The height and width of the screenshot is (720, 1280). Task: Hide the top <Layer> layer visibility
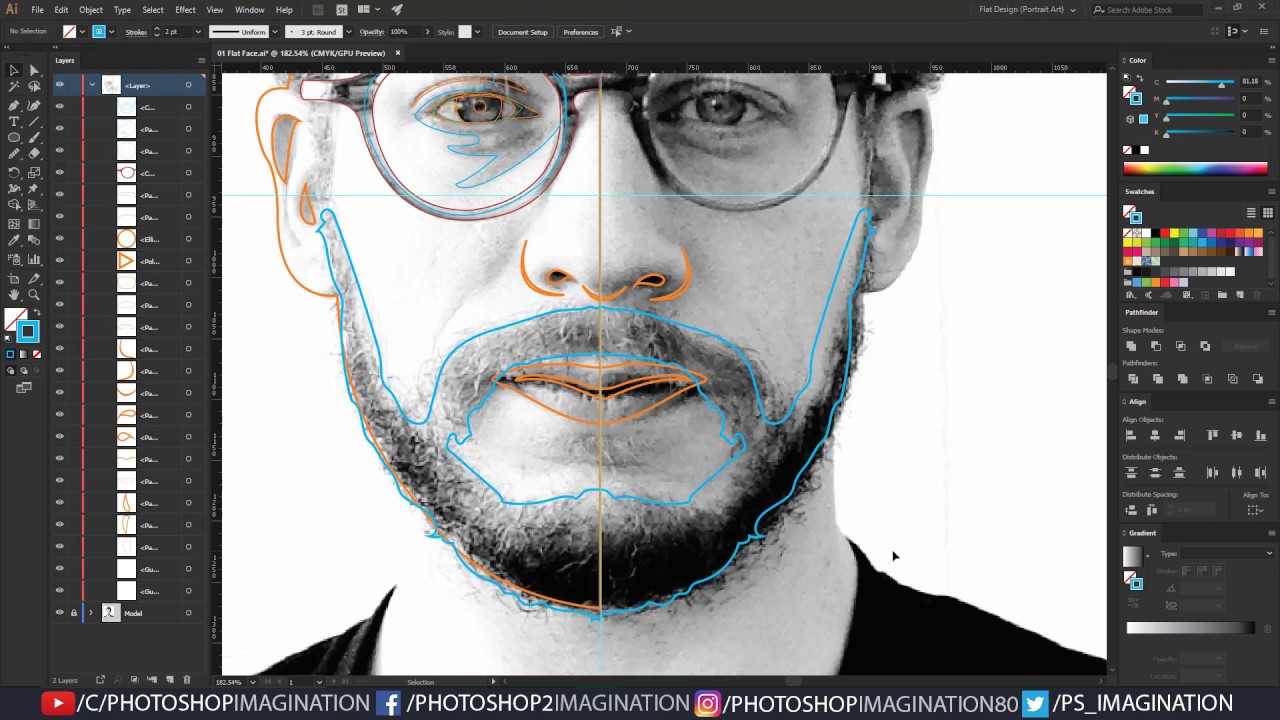(x=59, y=85)
